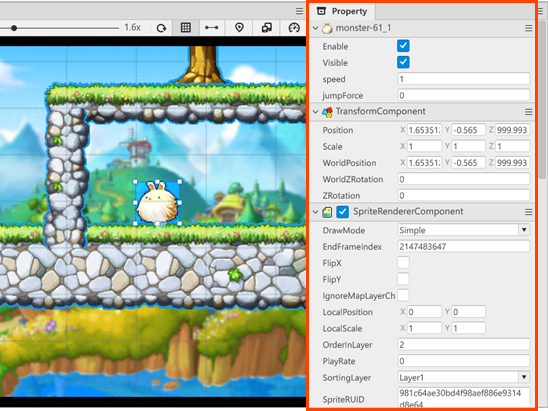This screenshot has height=411, width=548.
Task: Adjust the zoom slider handle
Action: click(x=14, y=28)
